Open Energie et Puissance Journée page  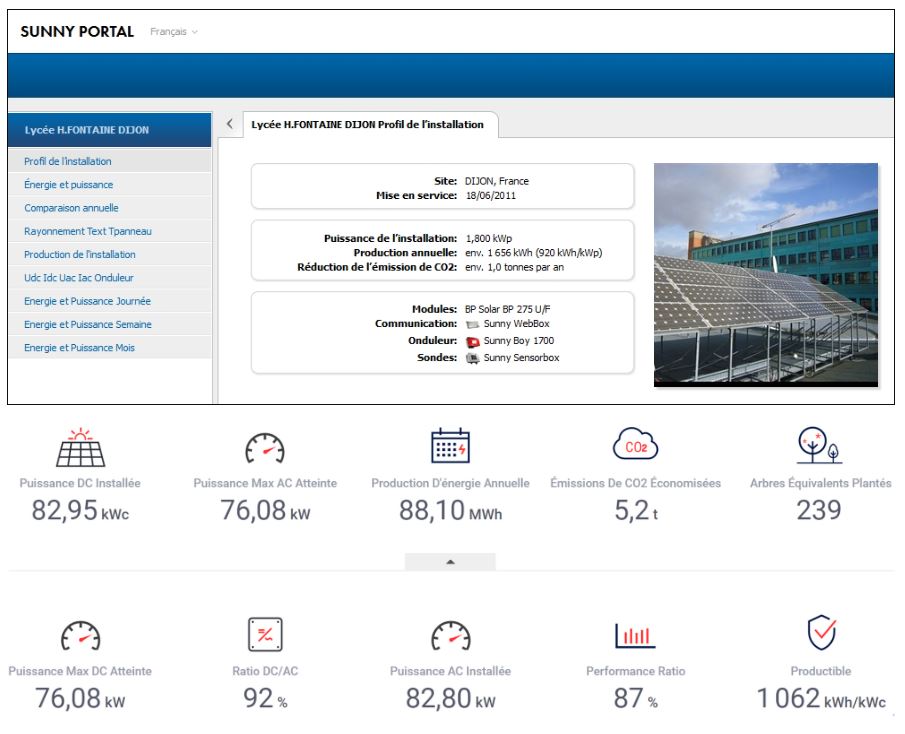[110, 301]
